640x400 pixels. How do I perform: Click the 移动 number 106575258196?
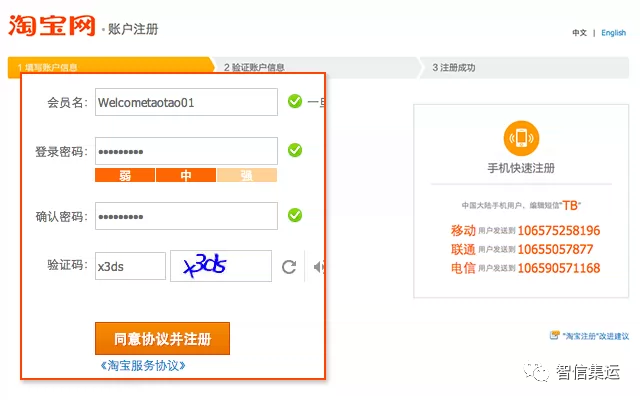[x=559, y=231]
